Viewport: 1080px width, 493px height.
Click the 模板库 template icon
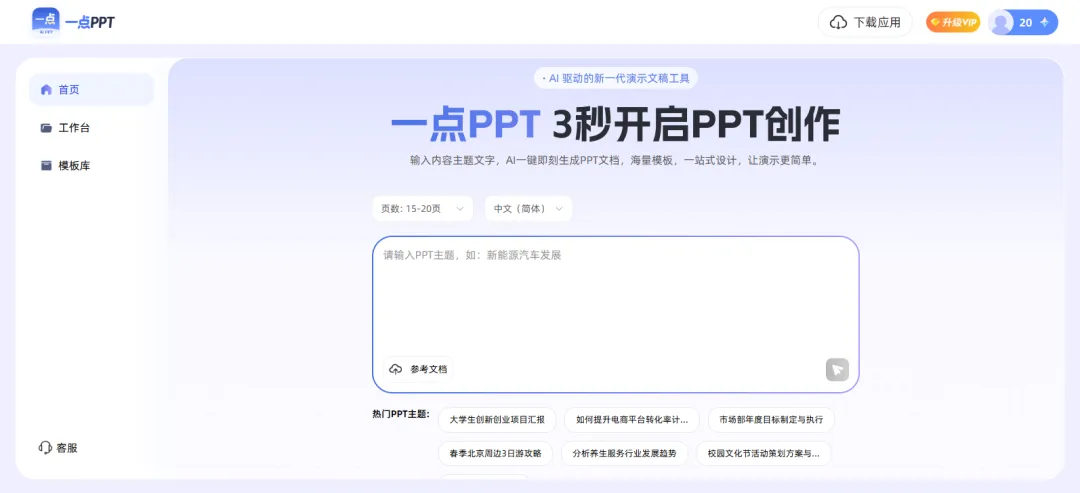coord(46,165)
